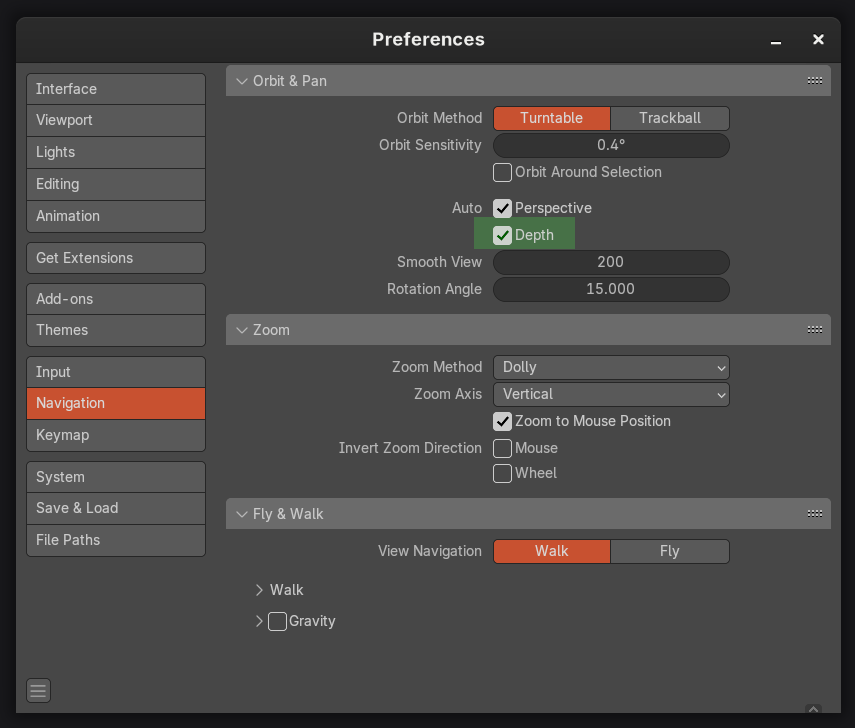Switch to the Viewport section
Viewport: 855px width, 728px height.
coord(116,120)
